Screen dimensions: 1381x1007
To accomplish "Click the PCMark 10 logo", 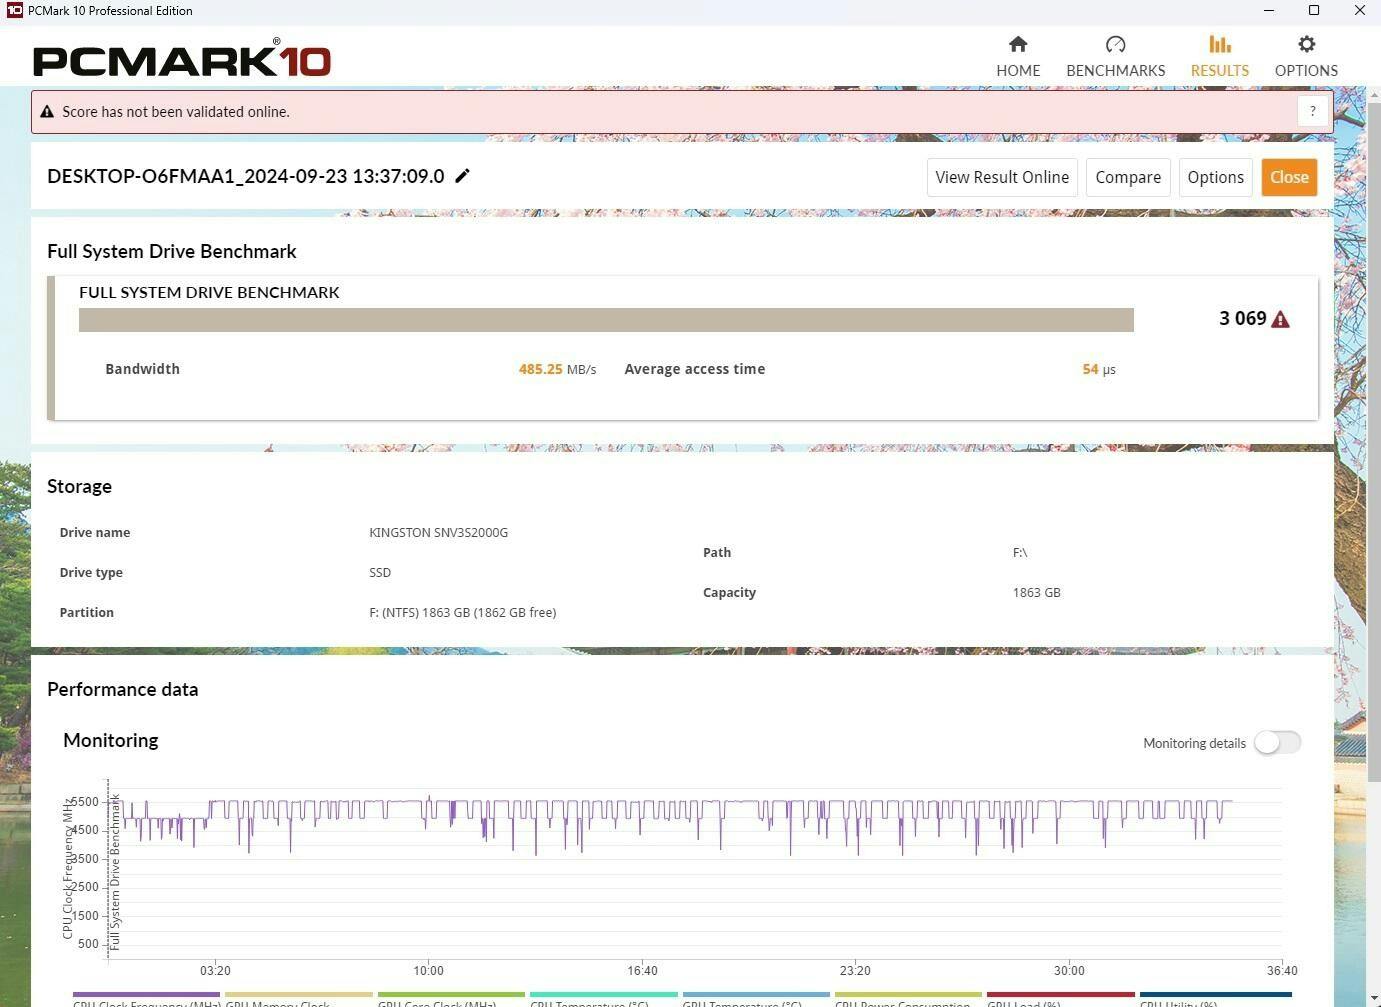I will 181,58.
